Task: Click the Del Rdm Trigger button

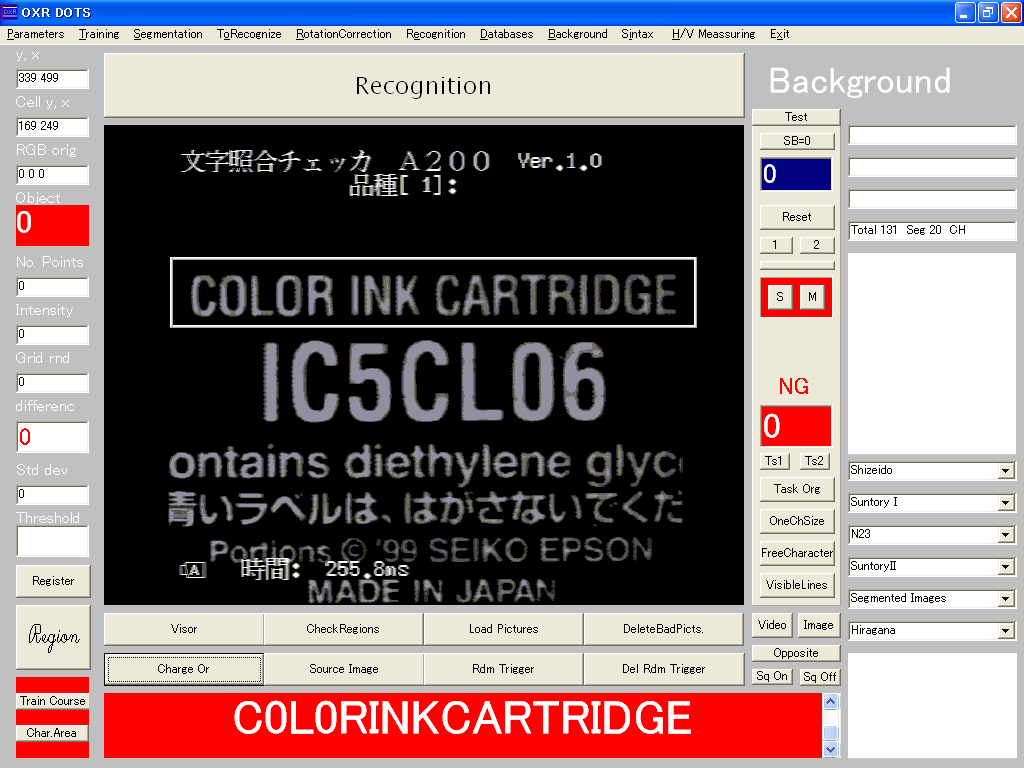Action: (x=664, y=669)
